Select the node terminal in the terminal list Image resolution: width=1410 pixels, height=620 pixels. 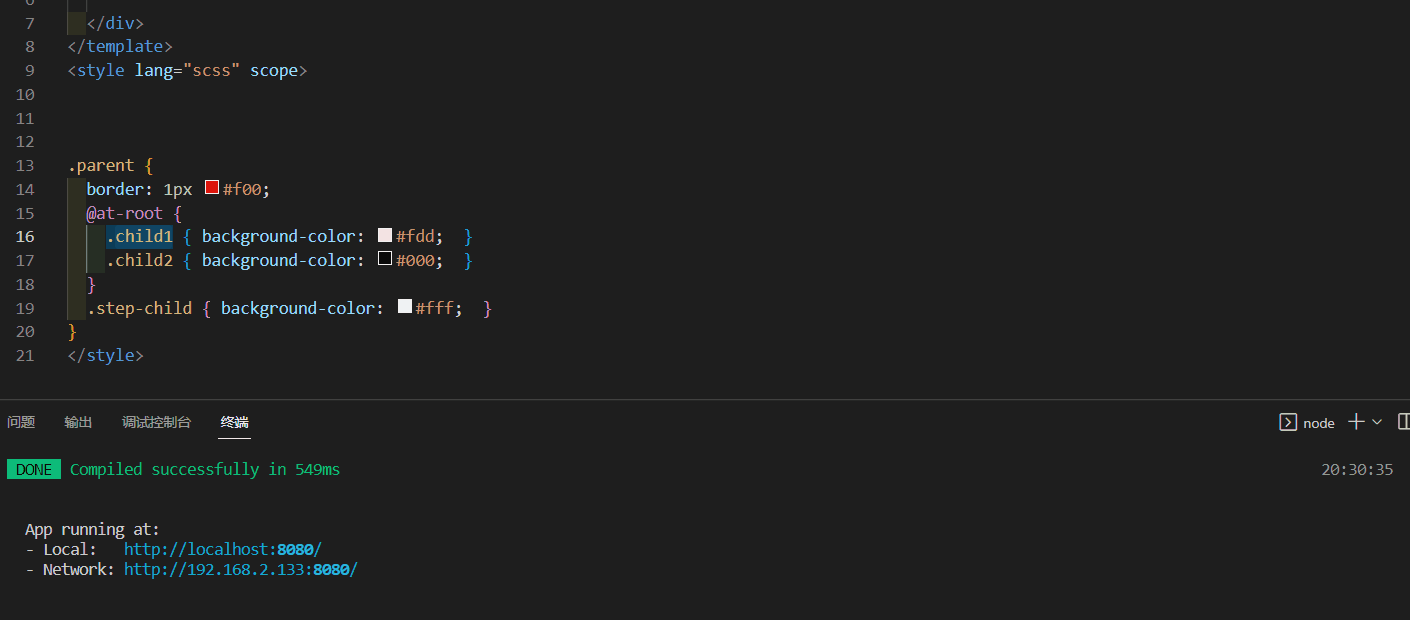coord(1319,422)
